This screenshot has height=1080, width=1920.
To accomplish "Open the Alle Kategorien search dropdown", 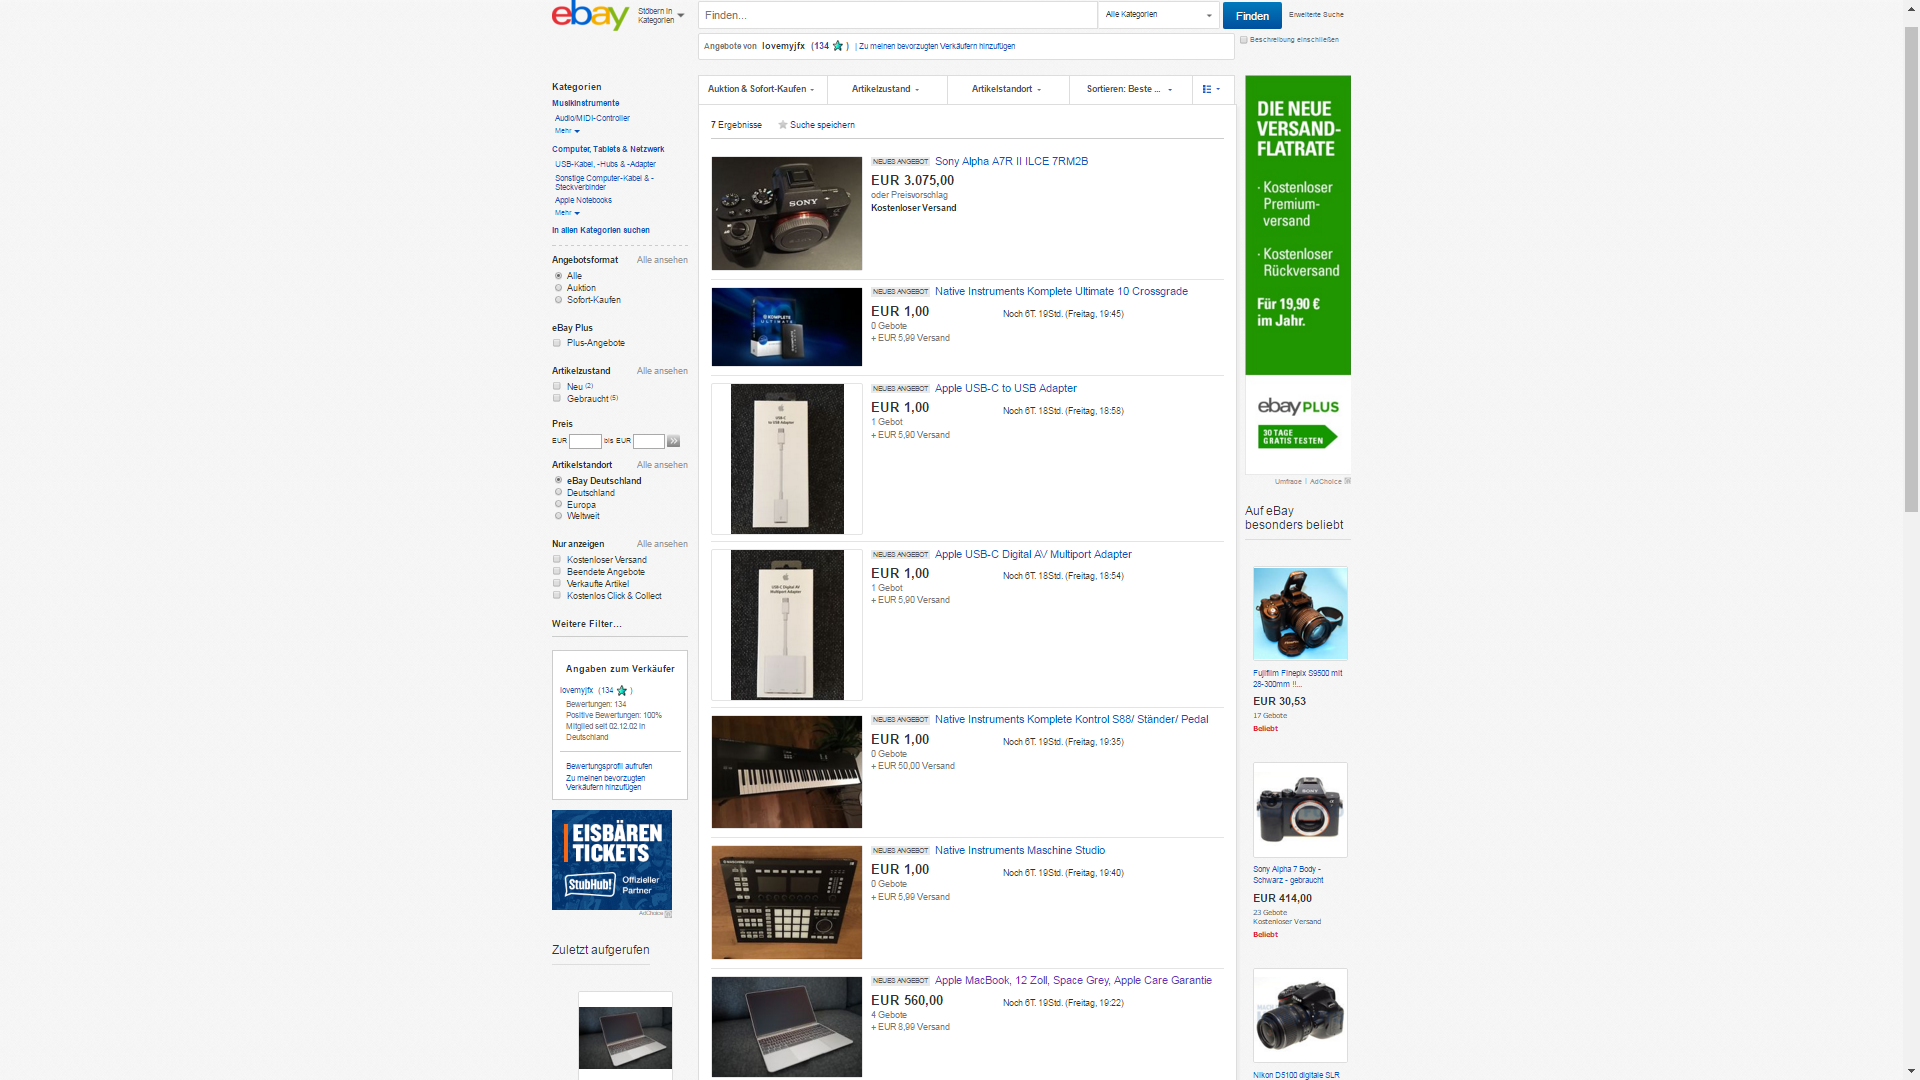I will [1158, 15].
